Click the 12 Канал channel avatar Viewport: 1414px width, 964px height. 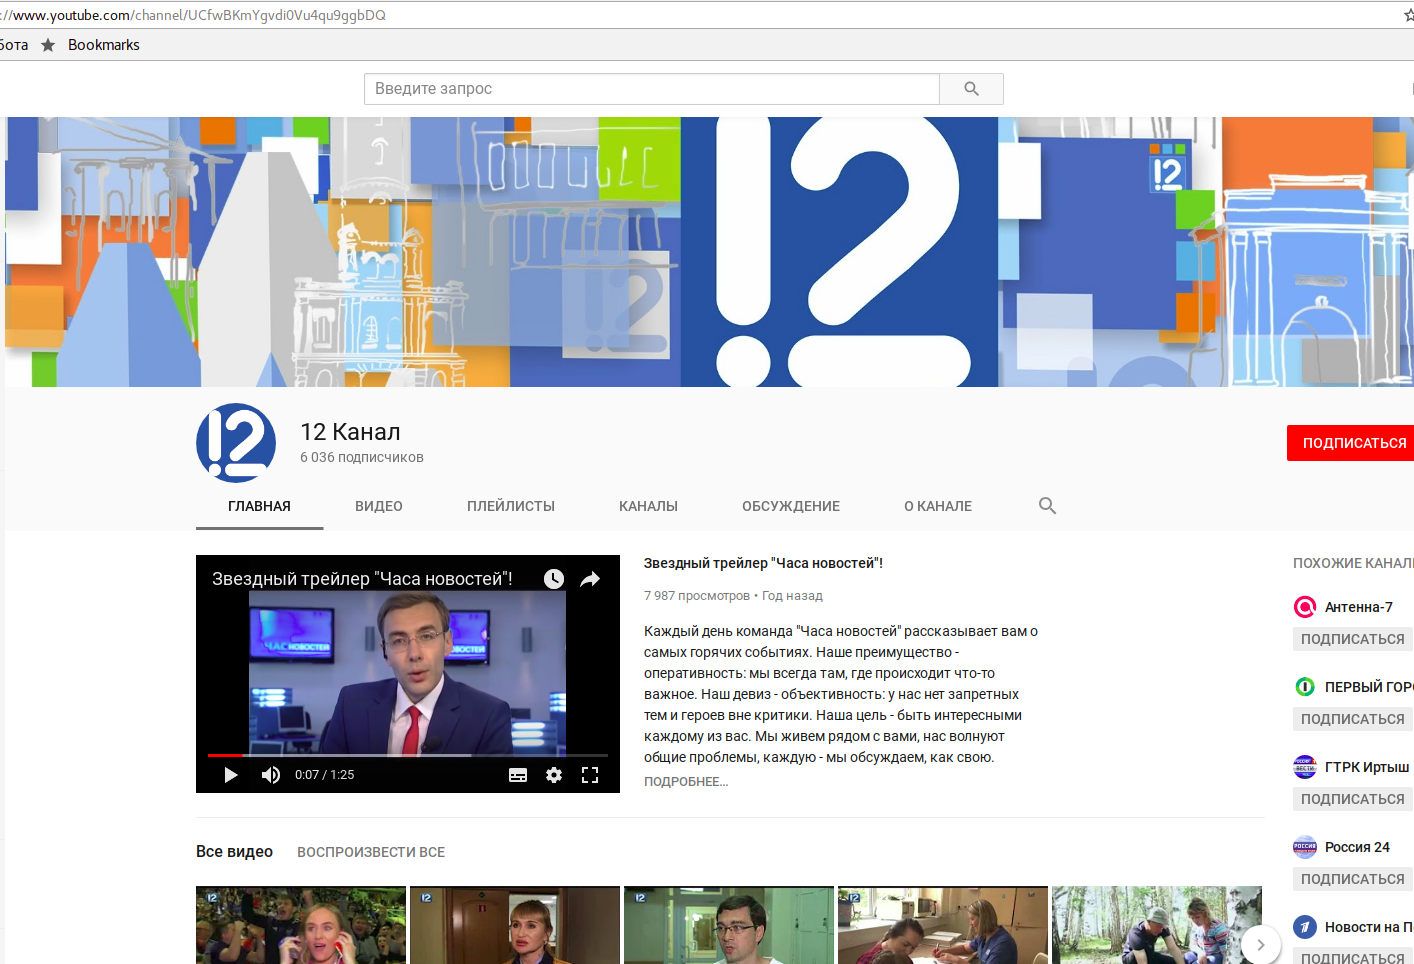click(x=236, y=443)
